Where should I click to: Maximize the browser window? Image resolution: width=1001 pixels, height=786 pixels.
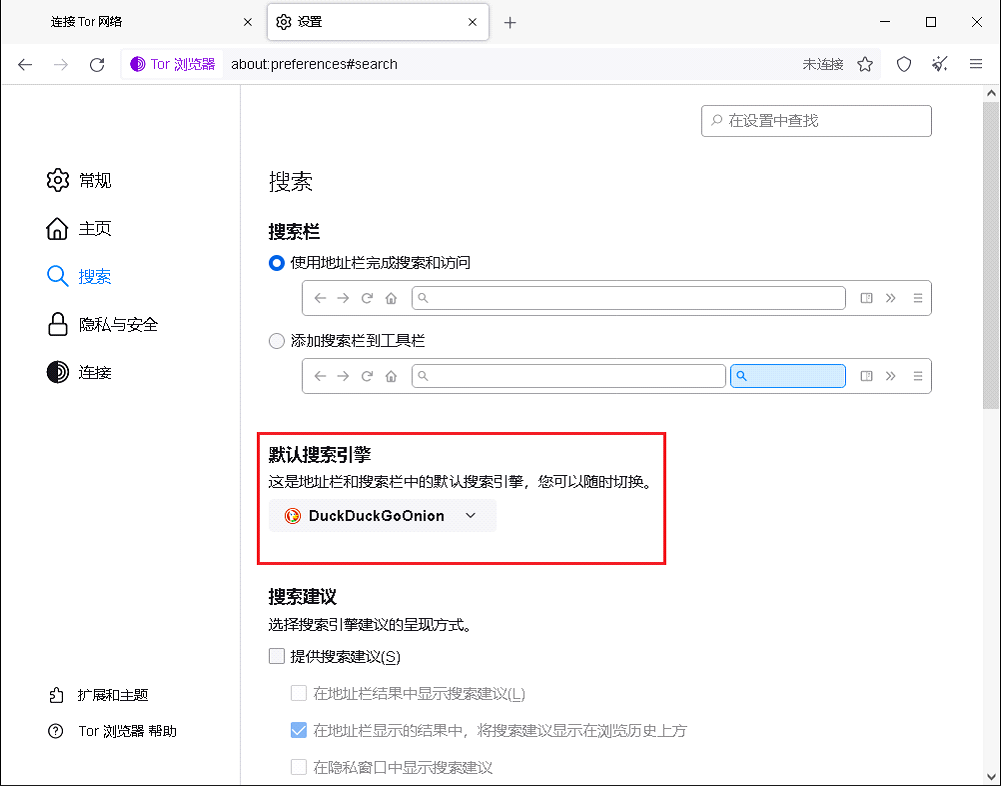coord(931,22)
